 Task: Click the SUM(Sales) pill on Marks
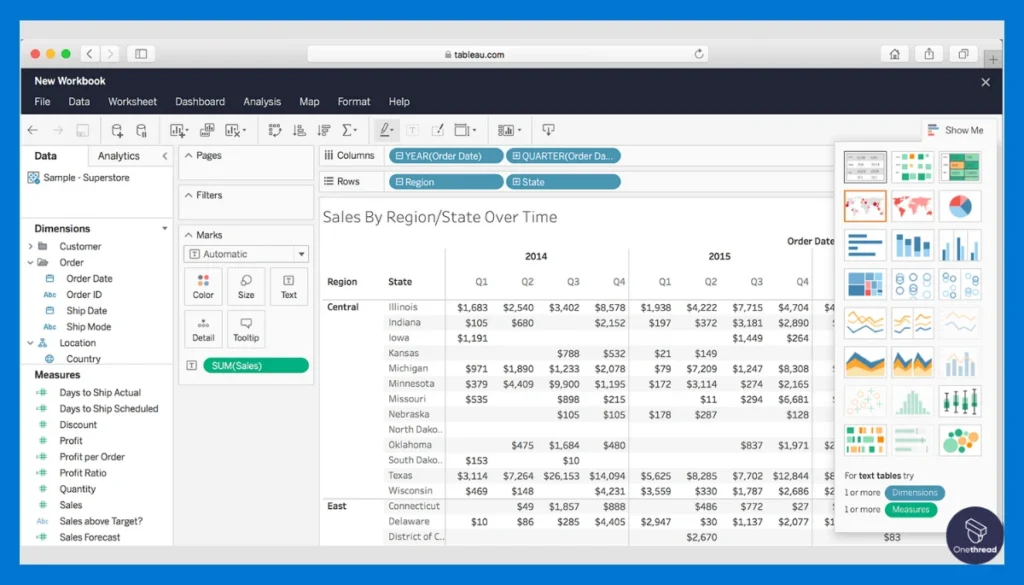(x=256, y=366)
